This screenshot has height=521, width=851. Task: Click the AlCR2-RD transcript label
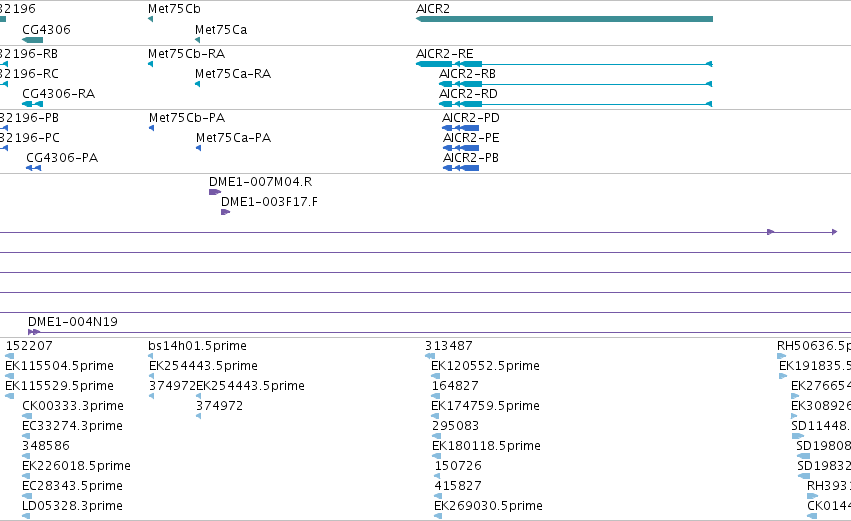point(468,94)
